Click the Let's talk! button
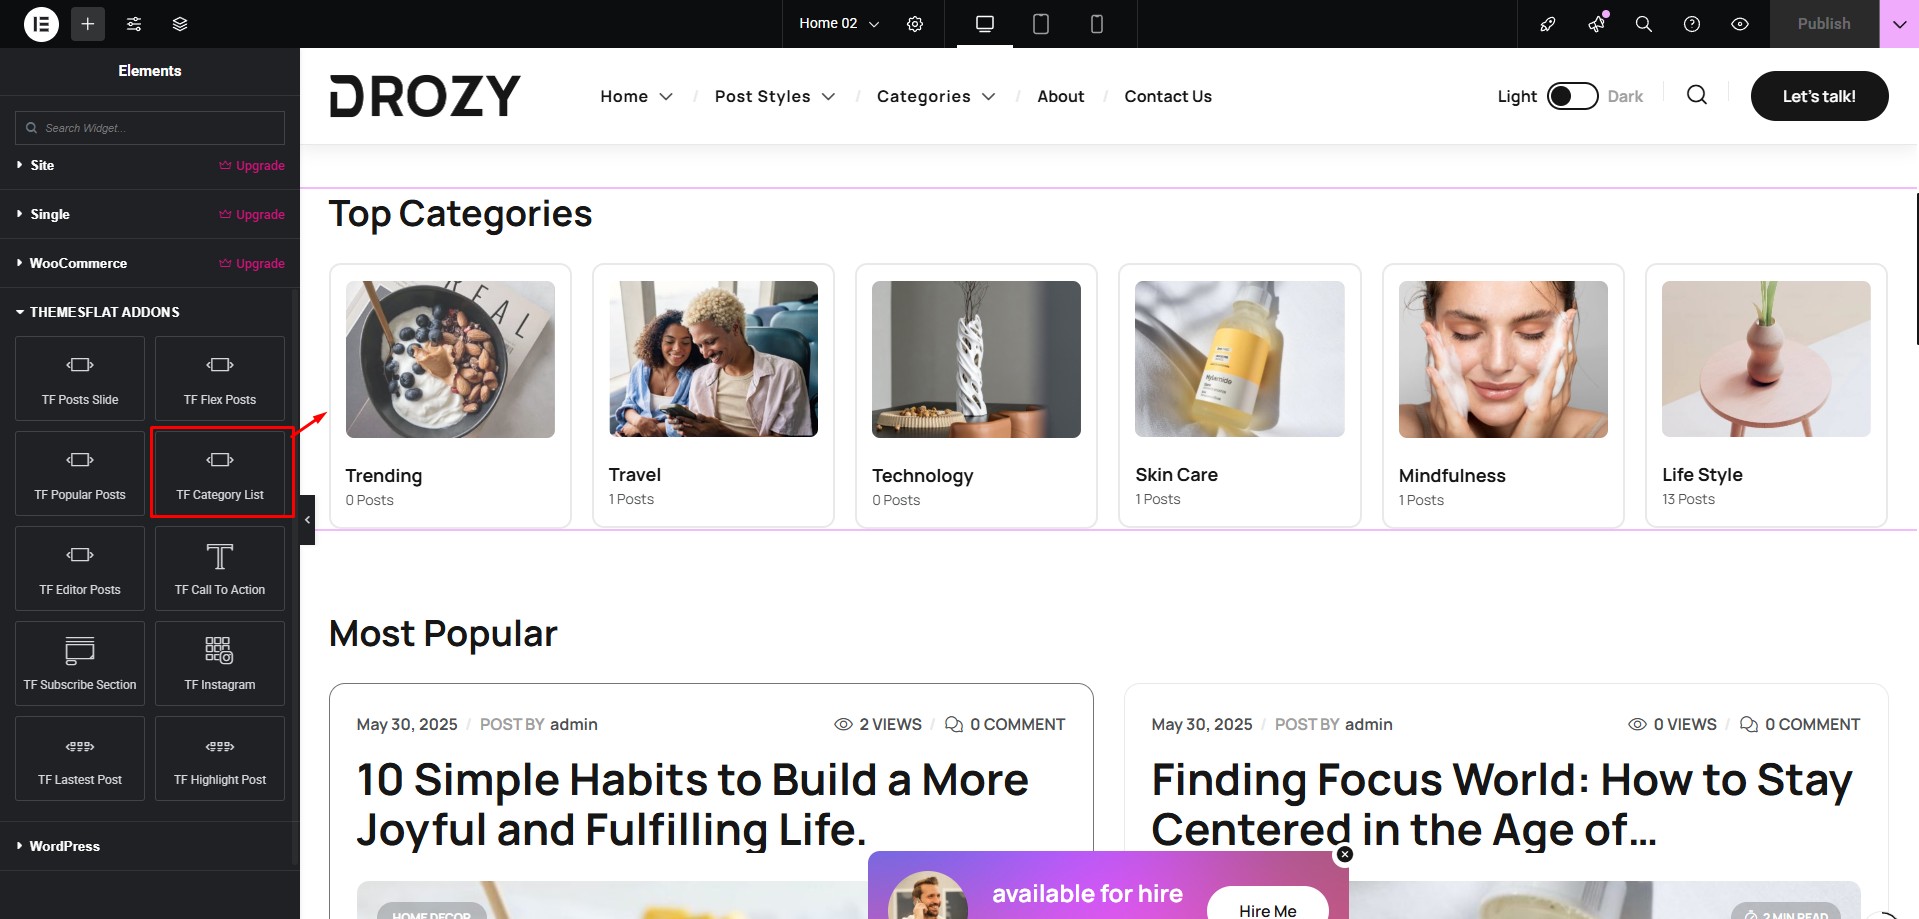 [x=1819, y=96]
